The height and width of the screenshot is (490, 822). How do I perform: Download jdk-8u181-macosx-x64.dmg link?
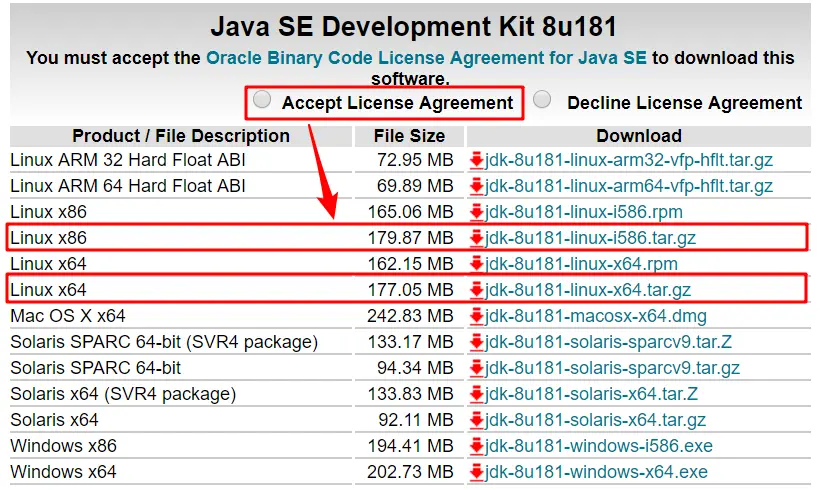(596, 316)
